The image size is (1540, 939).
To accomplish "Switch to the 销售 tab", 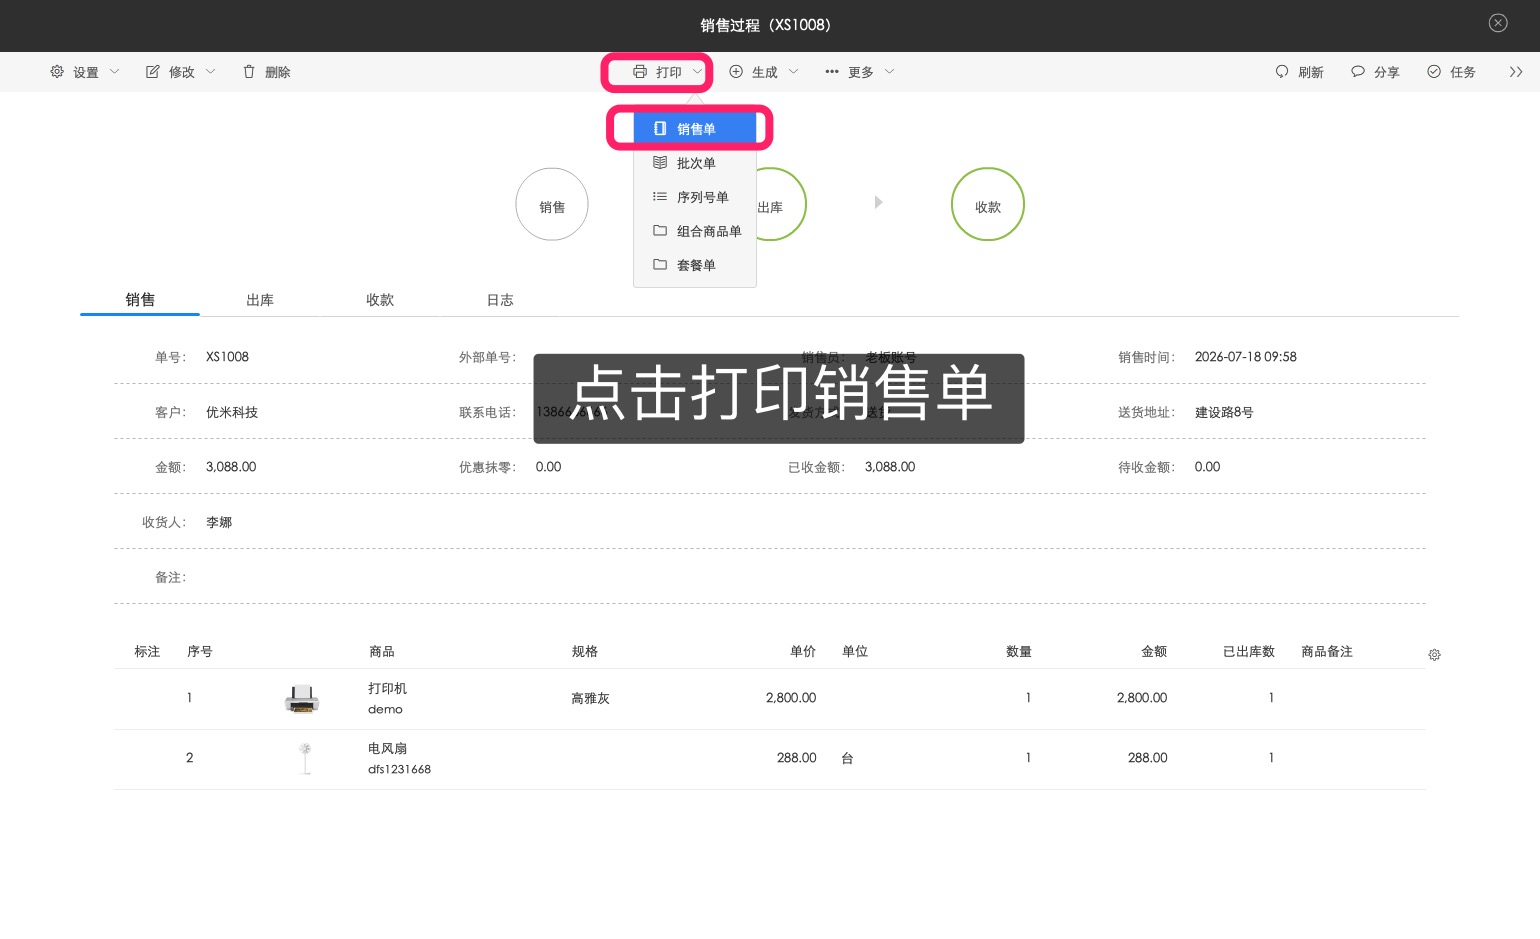I will pos(140,300).
